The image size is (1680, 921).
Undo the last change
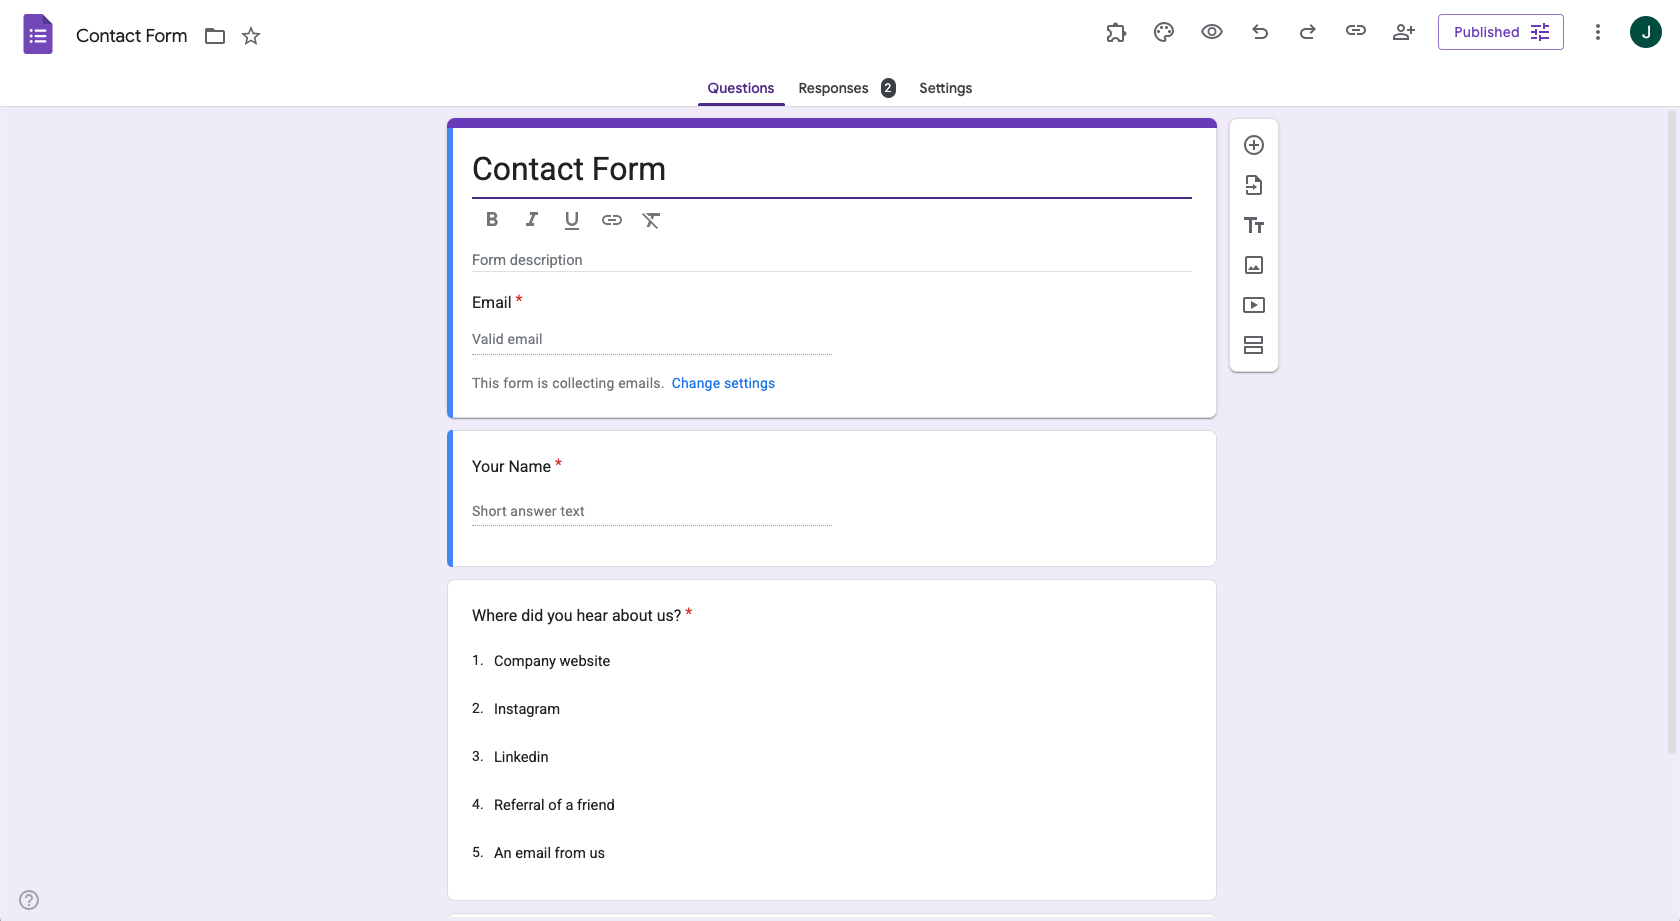coord(1259,32)
